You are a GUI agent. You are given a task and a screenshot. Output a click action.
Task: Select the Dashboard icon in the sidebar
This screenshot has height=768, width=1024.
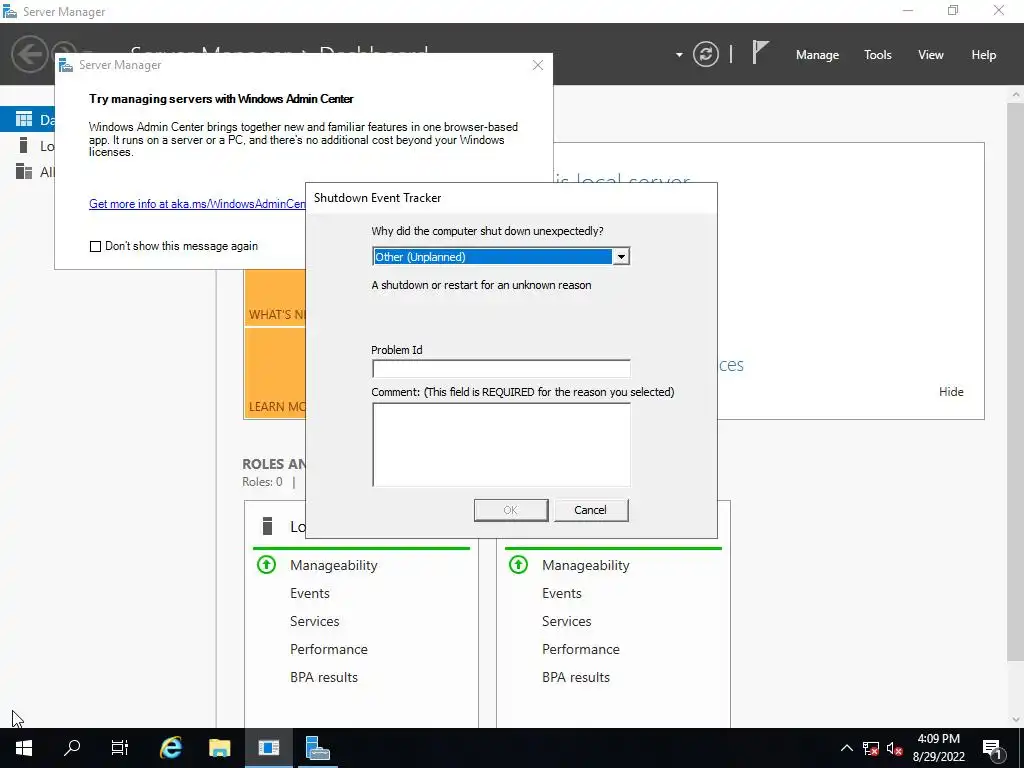24,120
